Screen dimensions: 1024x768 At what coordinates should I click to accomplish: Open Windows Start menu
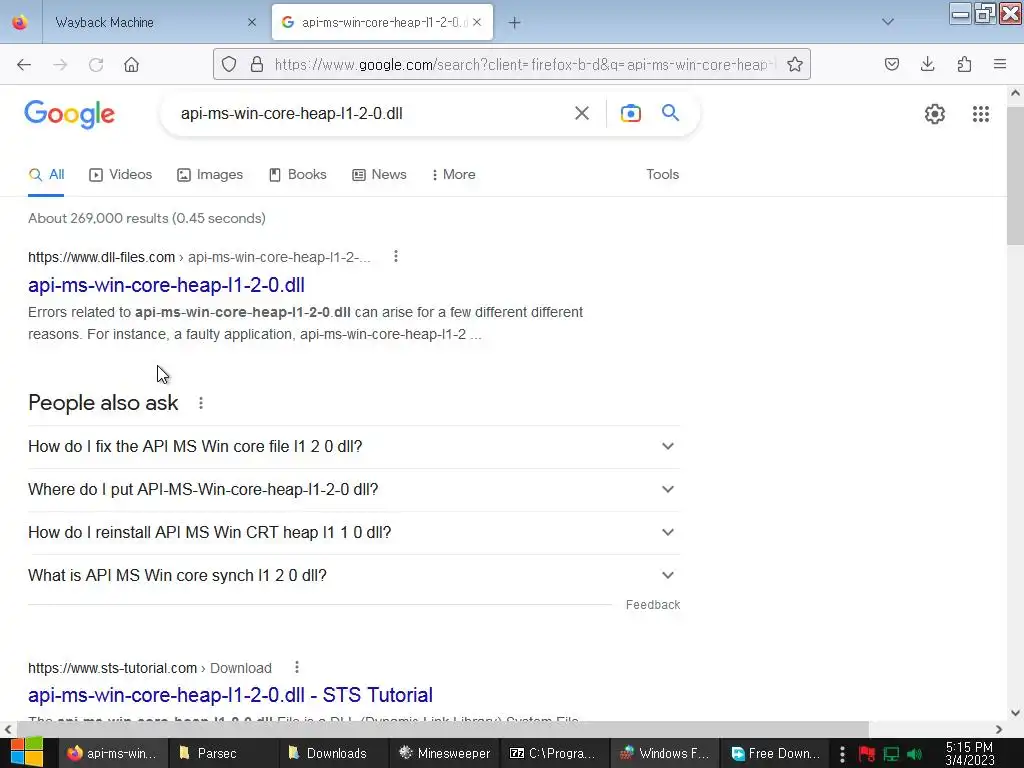[26, 753]
